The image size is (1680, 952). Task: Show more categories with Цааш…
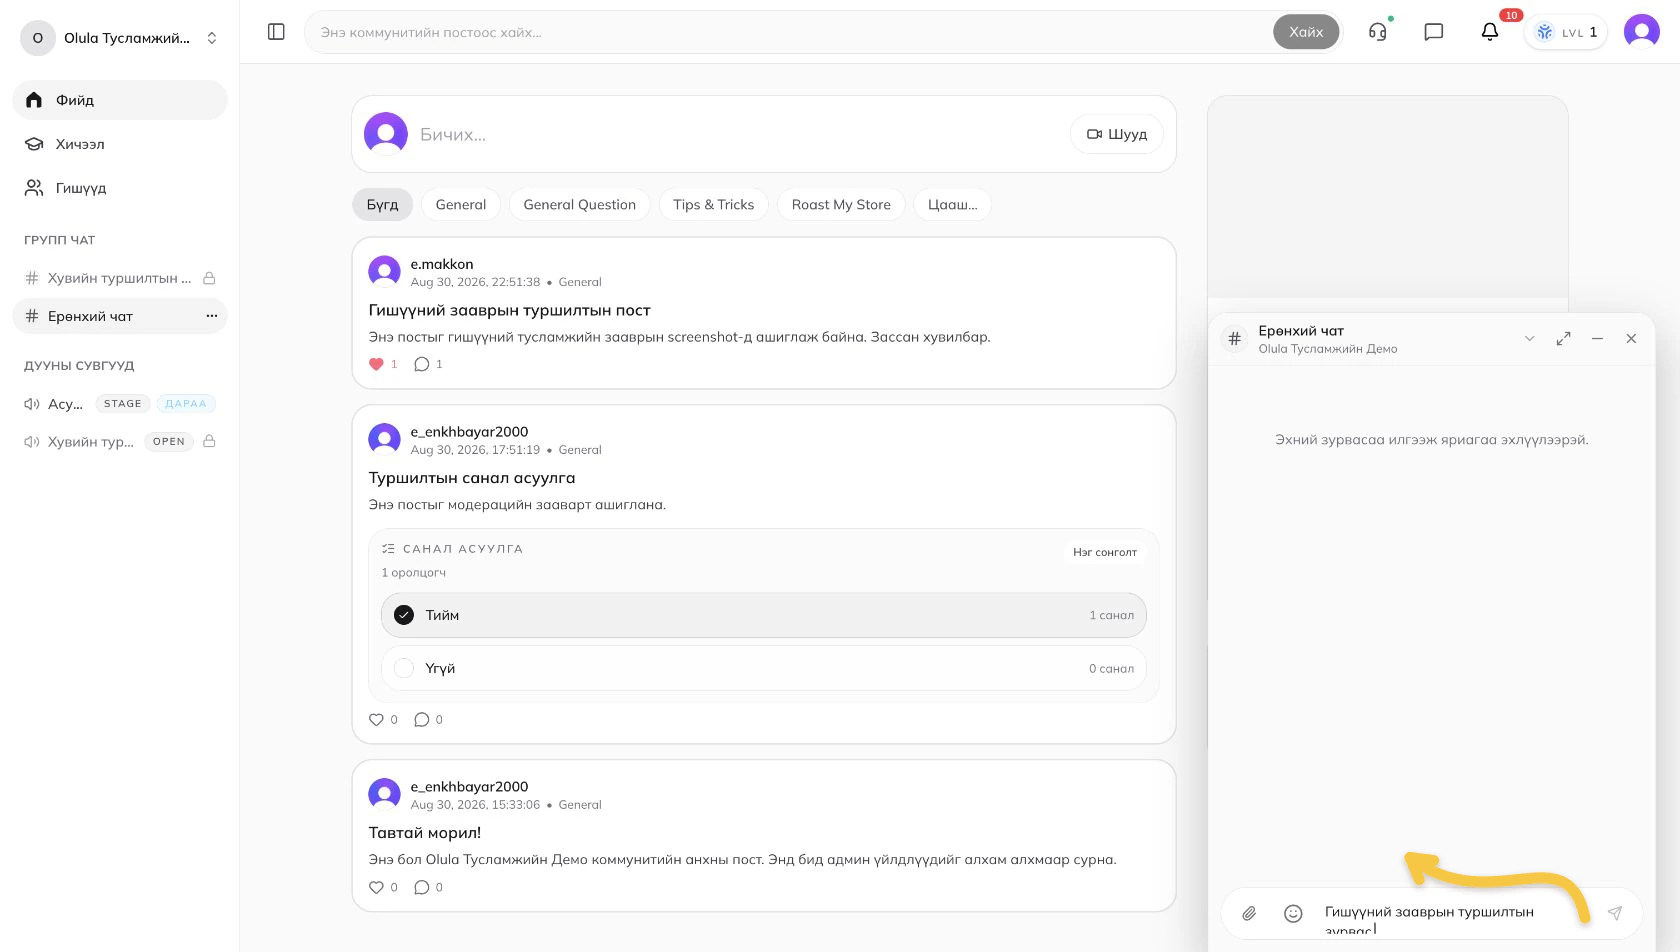pyautogui.click(x=953, y=204)
